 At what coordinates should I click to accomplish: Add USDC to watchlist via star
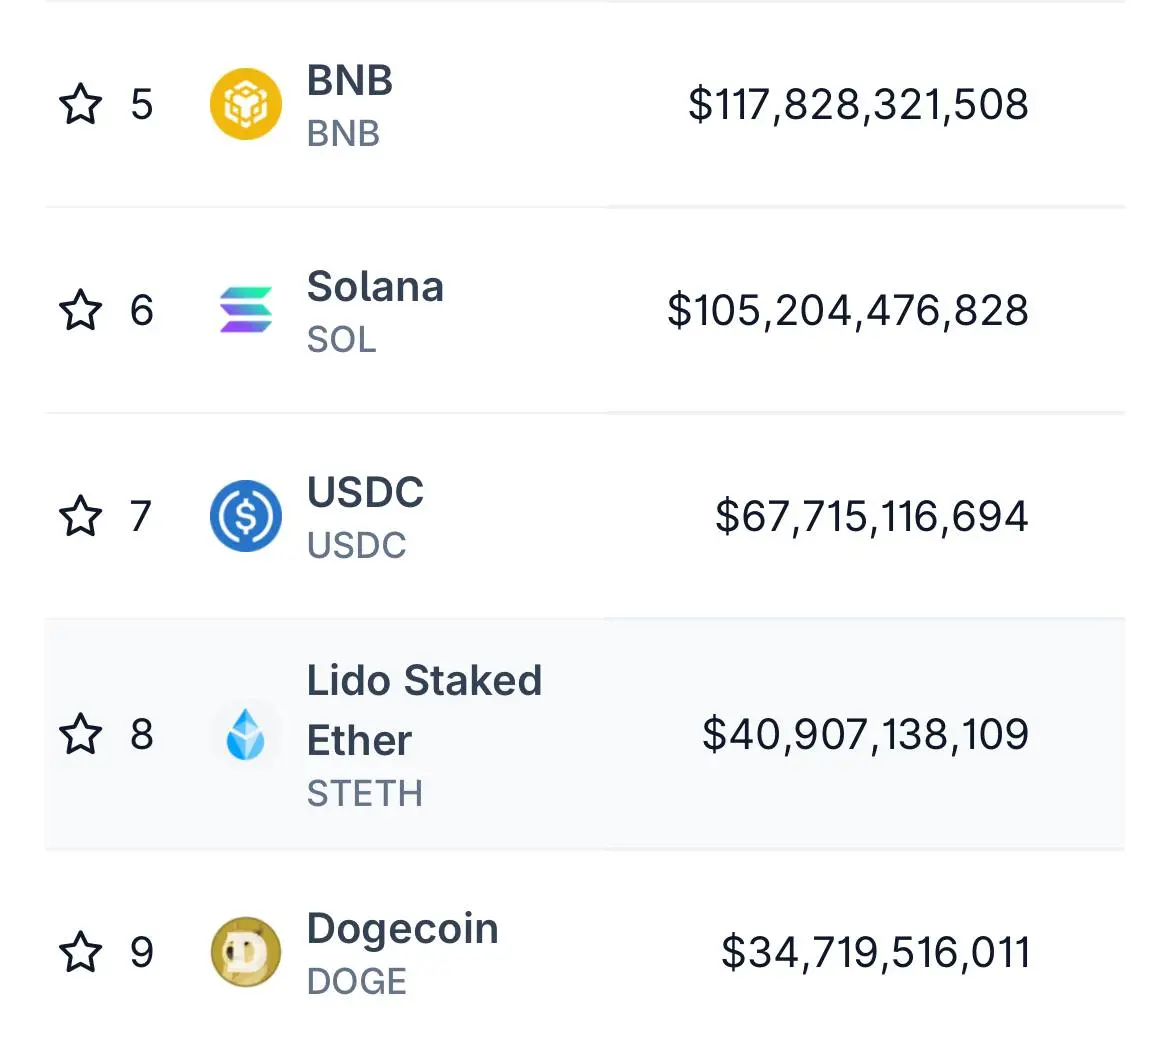point(80,515)
